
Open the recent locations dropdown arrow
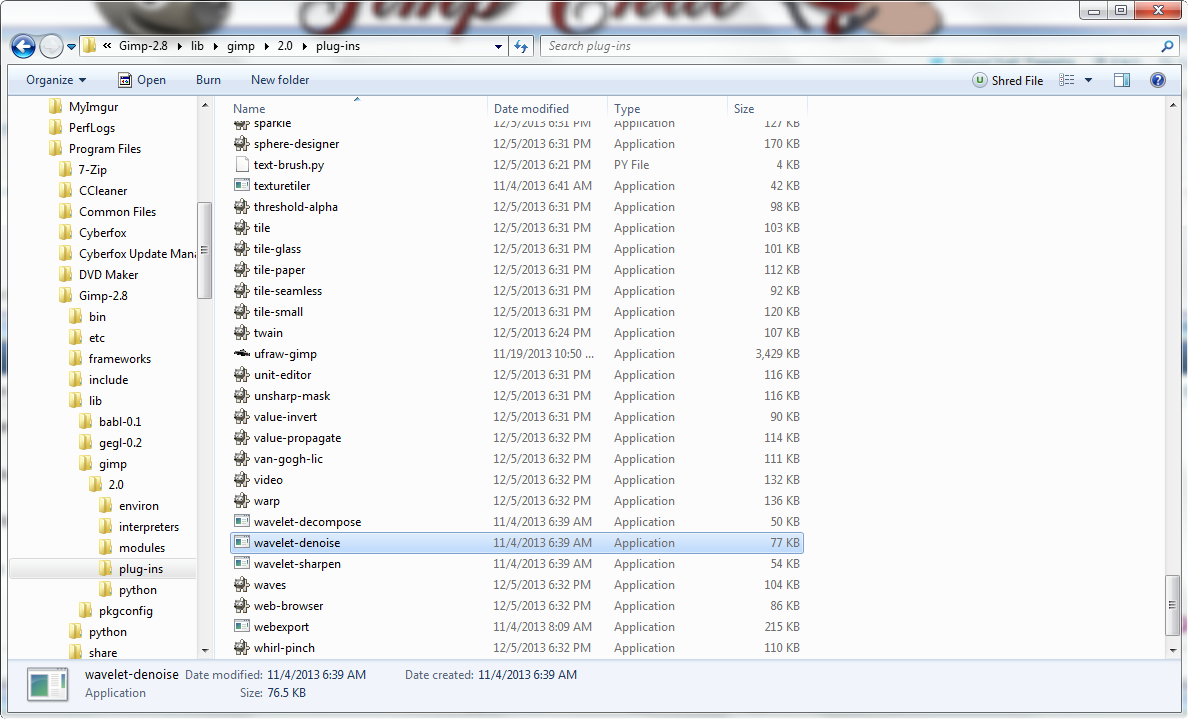point(71,47)
